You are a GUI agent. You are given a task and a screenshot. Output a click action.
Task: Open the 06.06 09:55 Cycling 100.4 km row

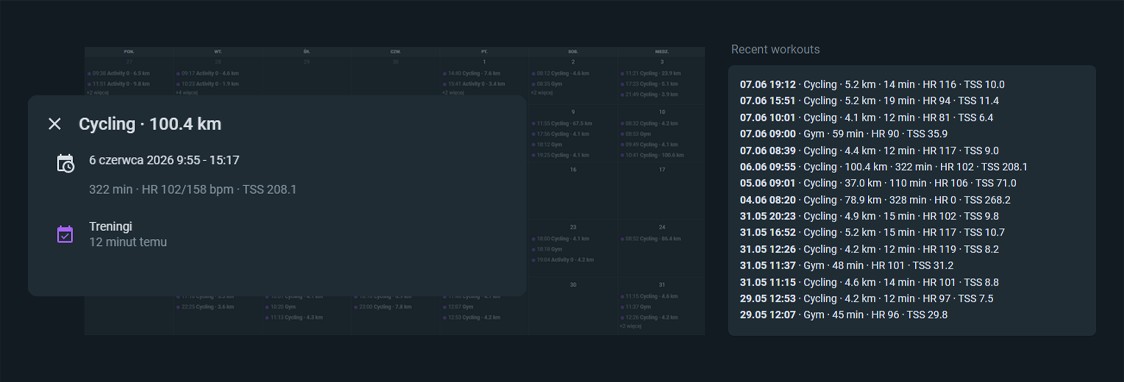883,167
